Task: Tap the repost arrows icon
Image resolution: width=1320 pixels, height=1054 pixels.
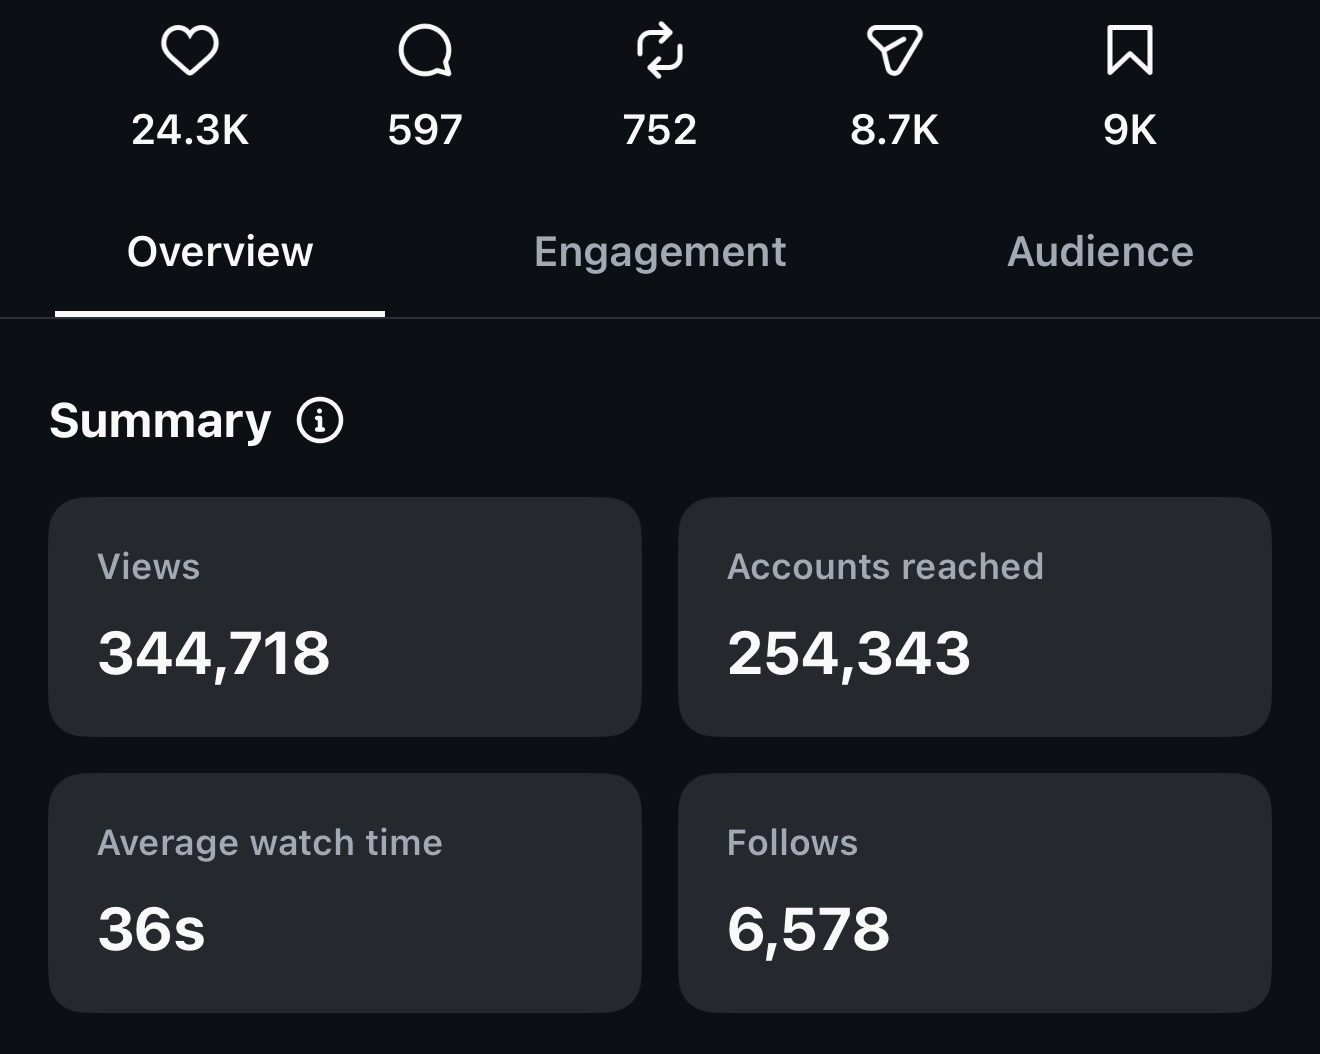Action: (660, 51)
